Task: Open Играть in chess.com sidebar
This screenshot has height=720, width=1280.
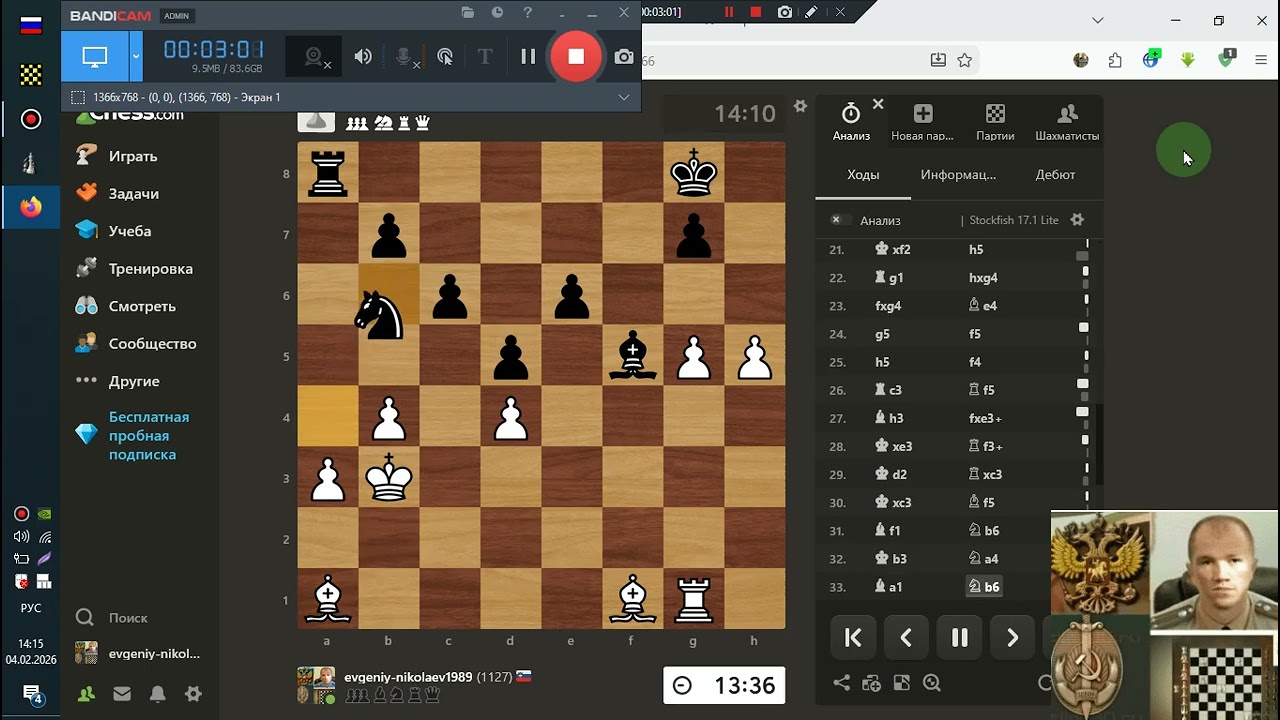Action: [133, 156]
